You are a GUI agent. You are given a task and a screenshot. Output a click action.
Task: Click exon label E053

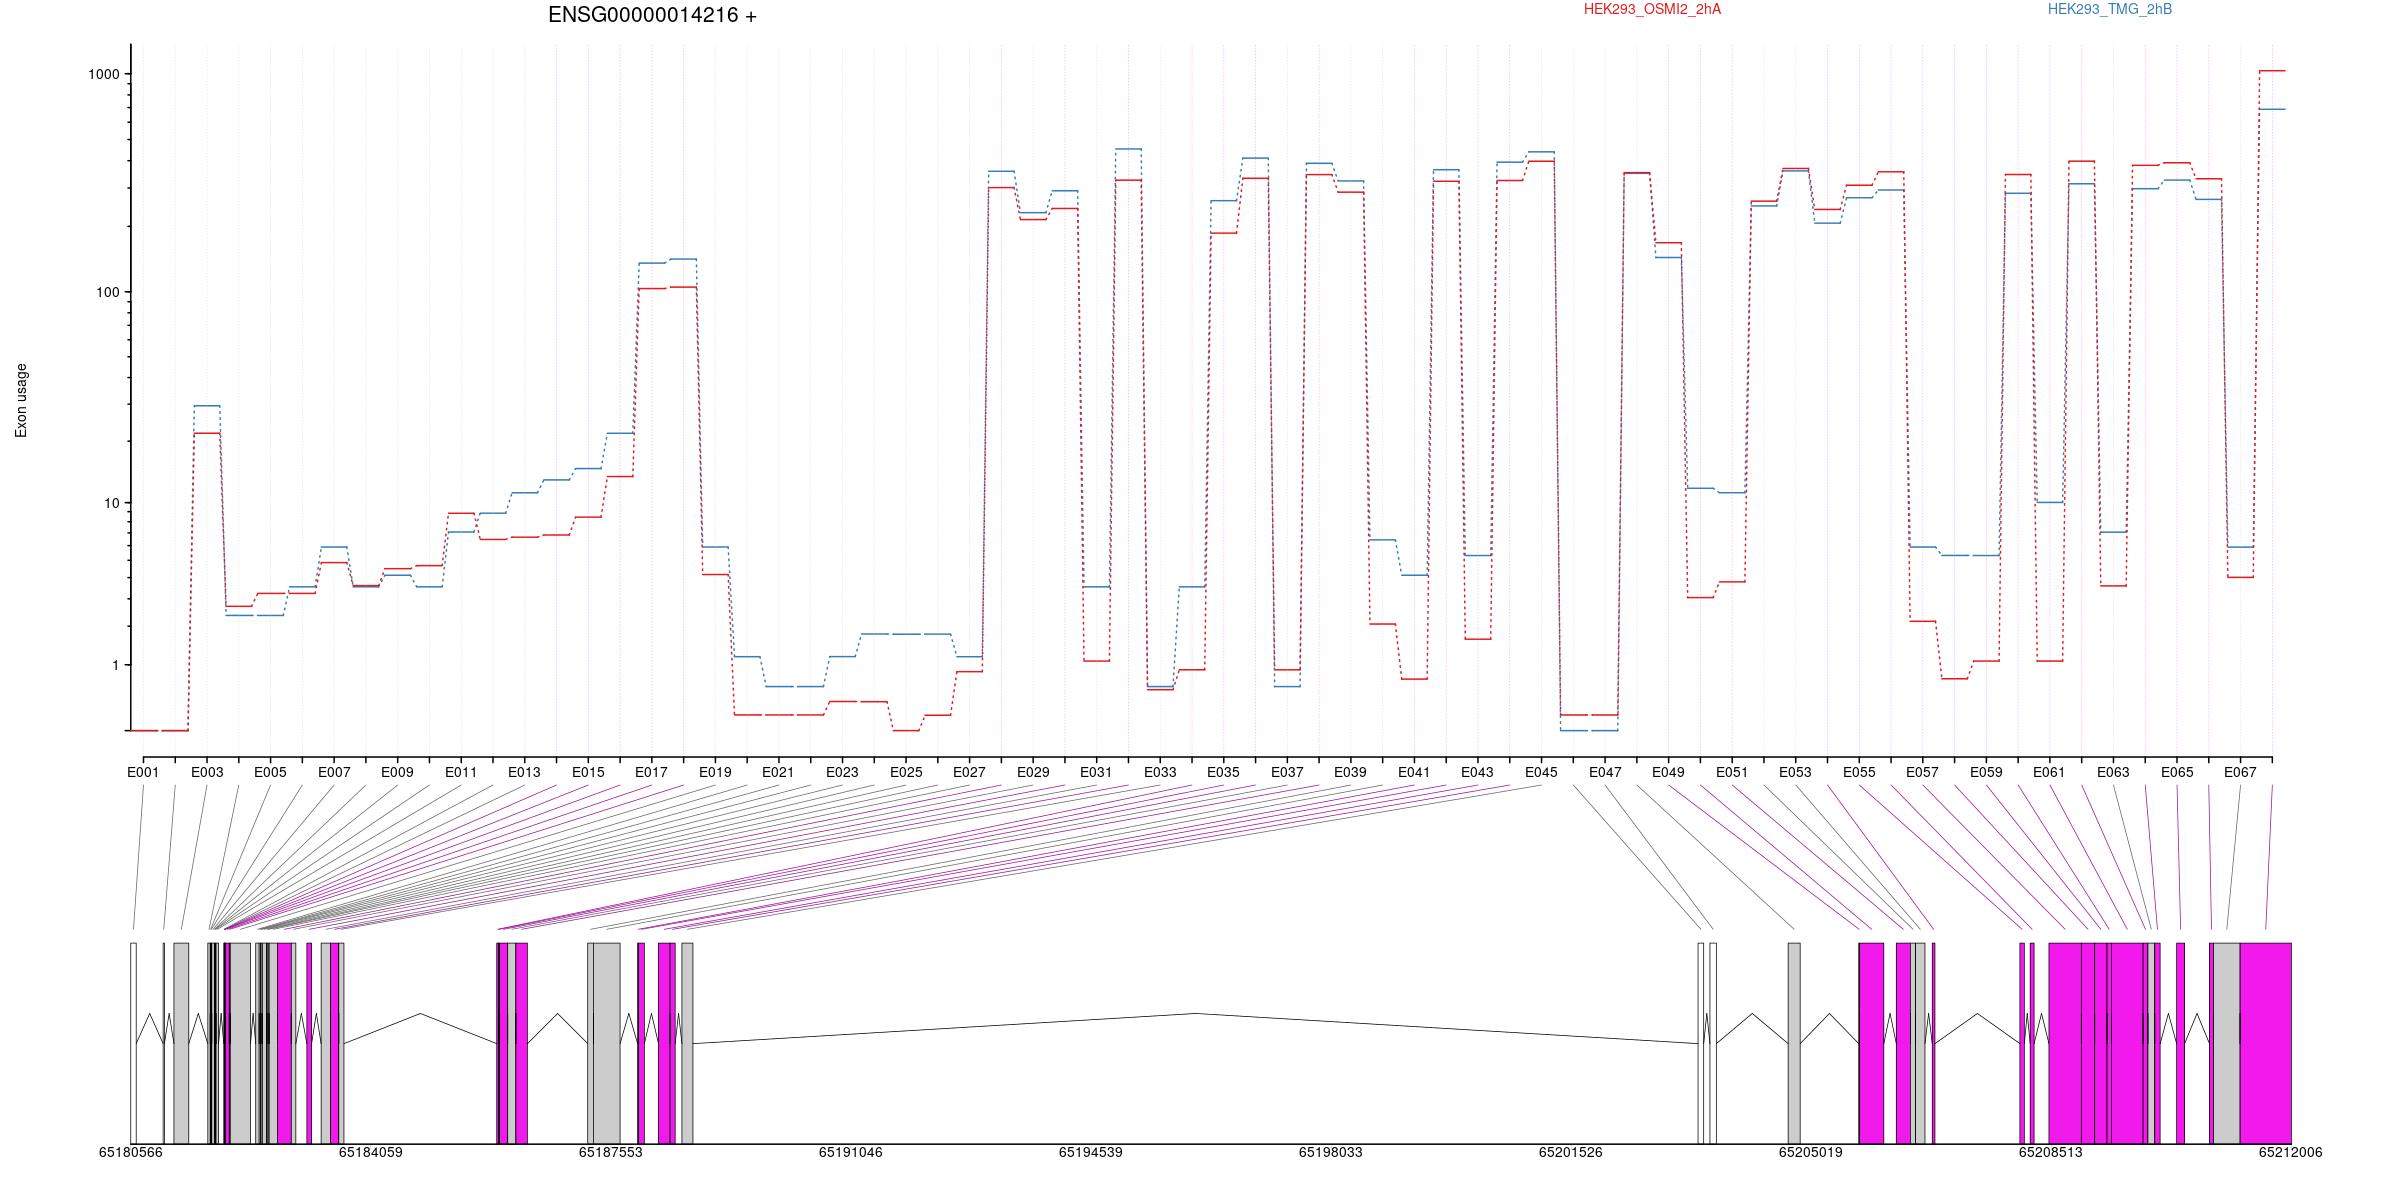coord(1795,772)
